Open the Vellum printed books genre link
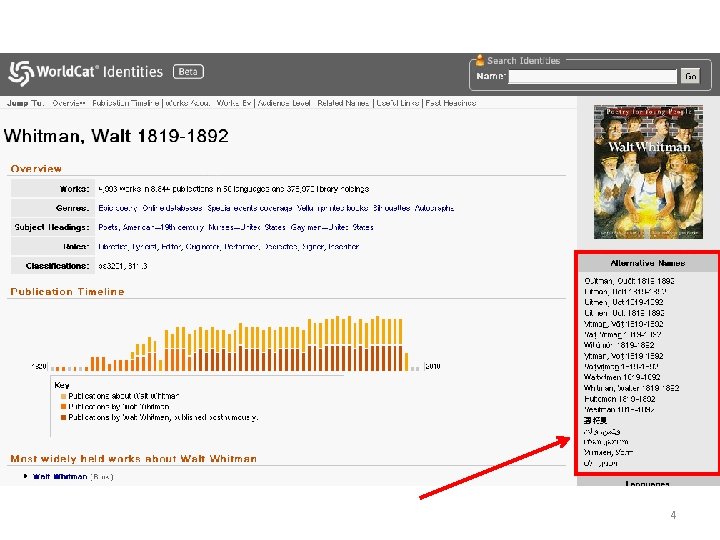The width and height of the screenshot is (720, 540). tap(332, 208)
